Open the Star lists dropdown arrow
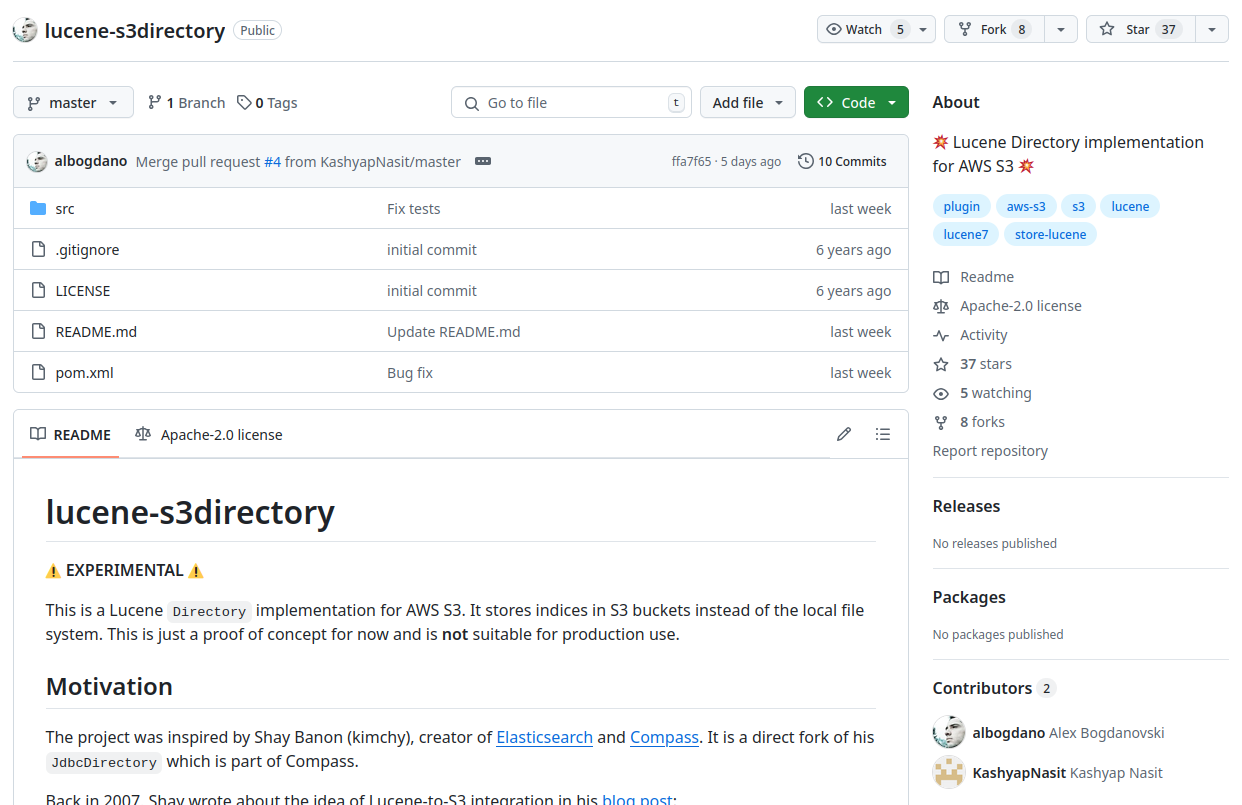Image resolution: width=1242 pixels, height=805 pixels. tap(1212, 29)
